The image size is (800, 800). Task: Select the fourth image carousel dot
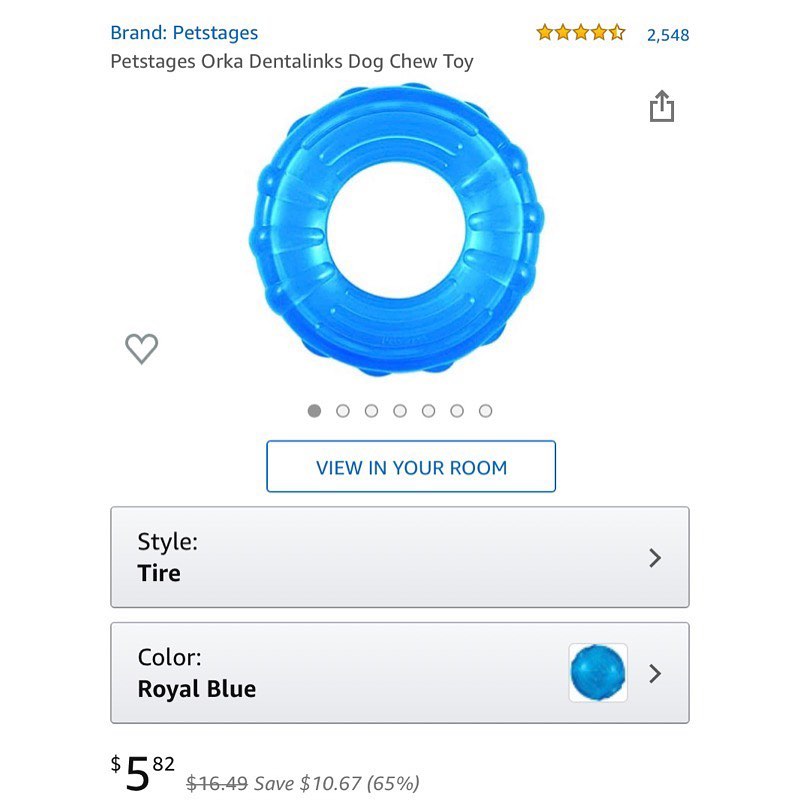click(x=400, y=411)
